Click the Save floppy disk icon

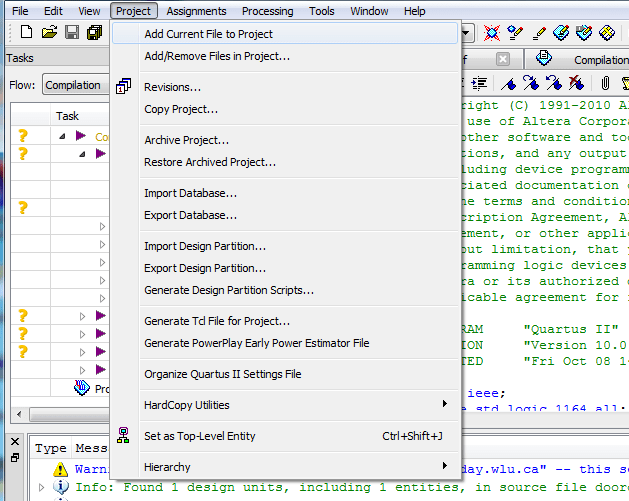pyautogui.click(x=72, y=32)
